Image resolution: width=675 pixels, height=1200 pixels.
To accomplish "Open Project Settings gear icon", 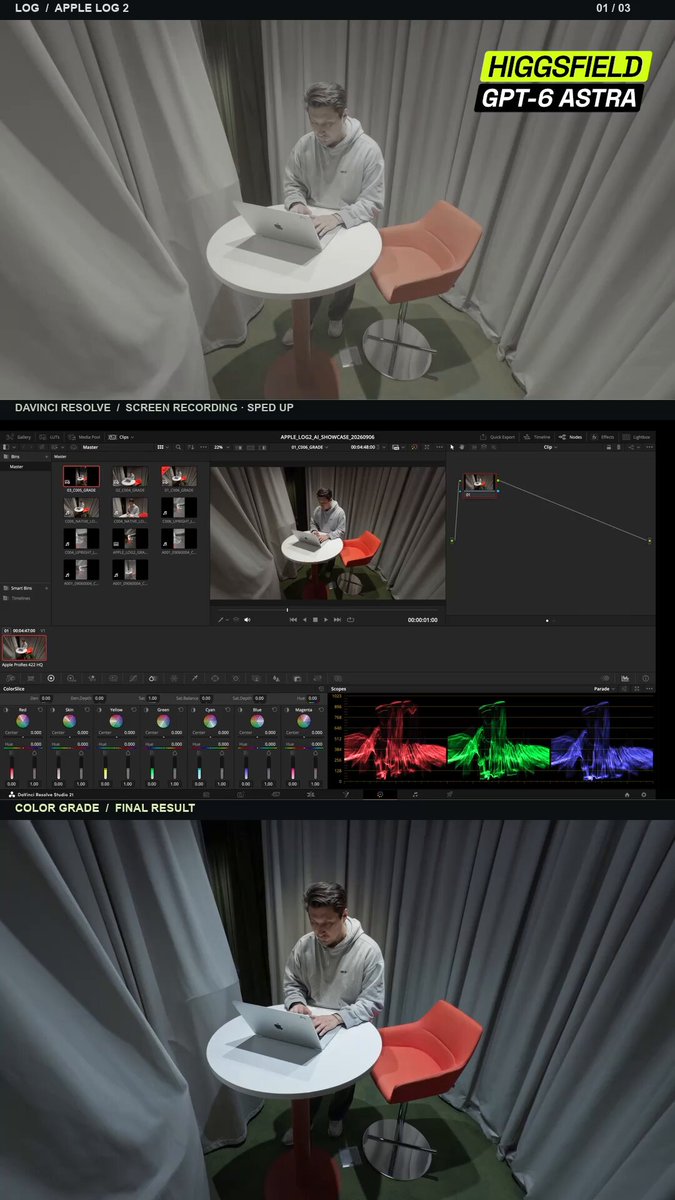I will [x=643, y=794].
